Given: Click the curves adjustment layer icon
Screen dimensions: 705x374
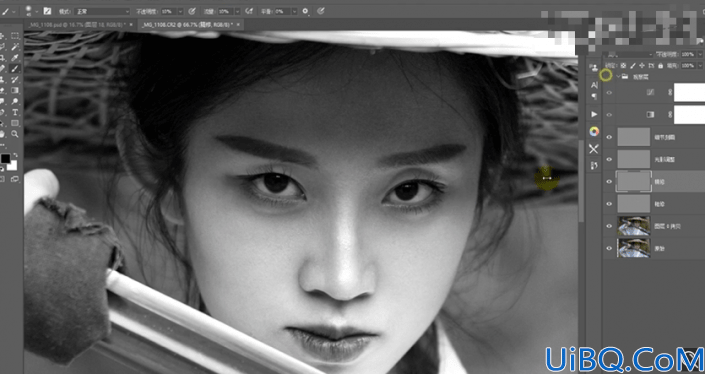Looking at the screenshot, I should pos(650,92).
